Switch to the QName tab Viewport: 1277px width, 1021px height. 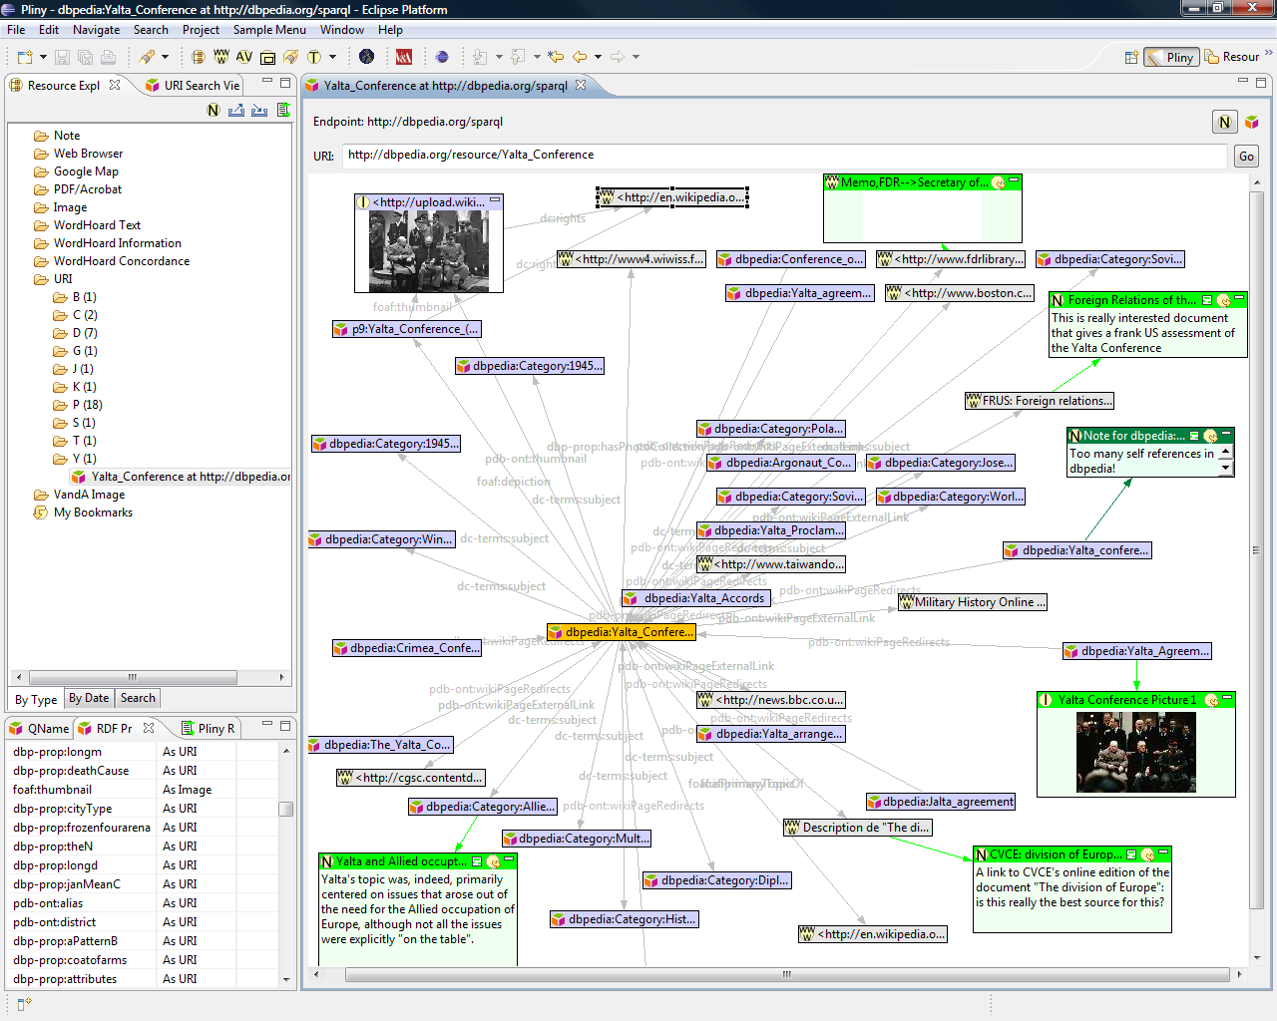click(x=40, y=729)
